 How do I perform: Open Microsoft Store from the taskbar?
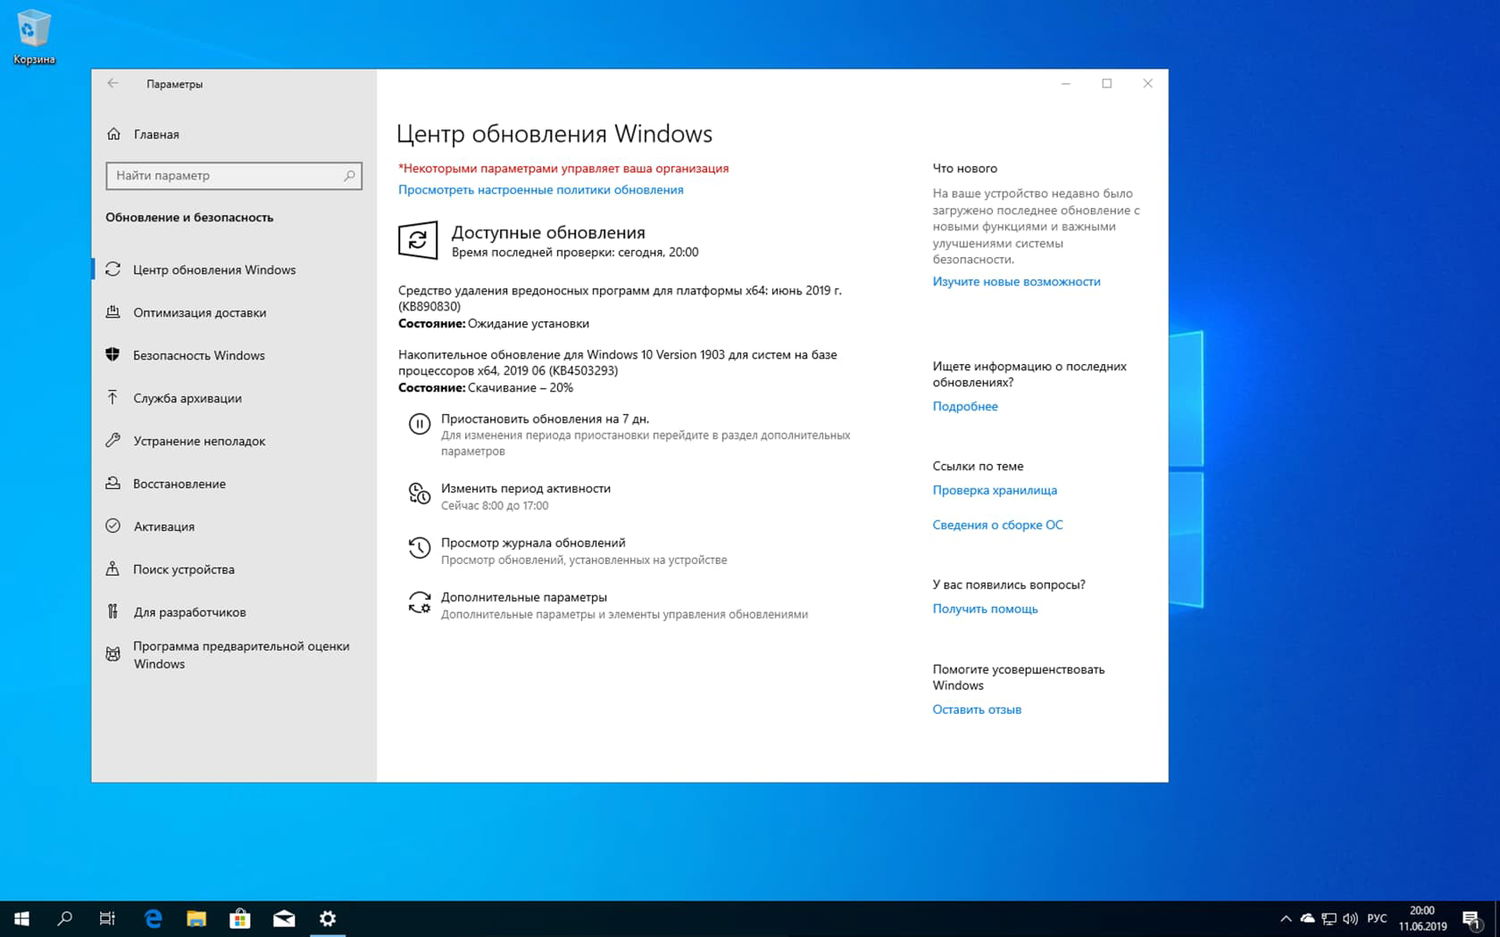click(x=240, y=917)
